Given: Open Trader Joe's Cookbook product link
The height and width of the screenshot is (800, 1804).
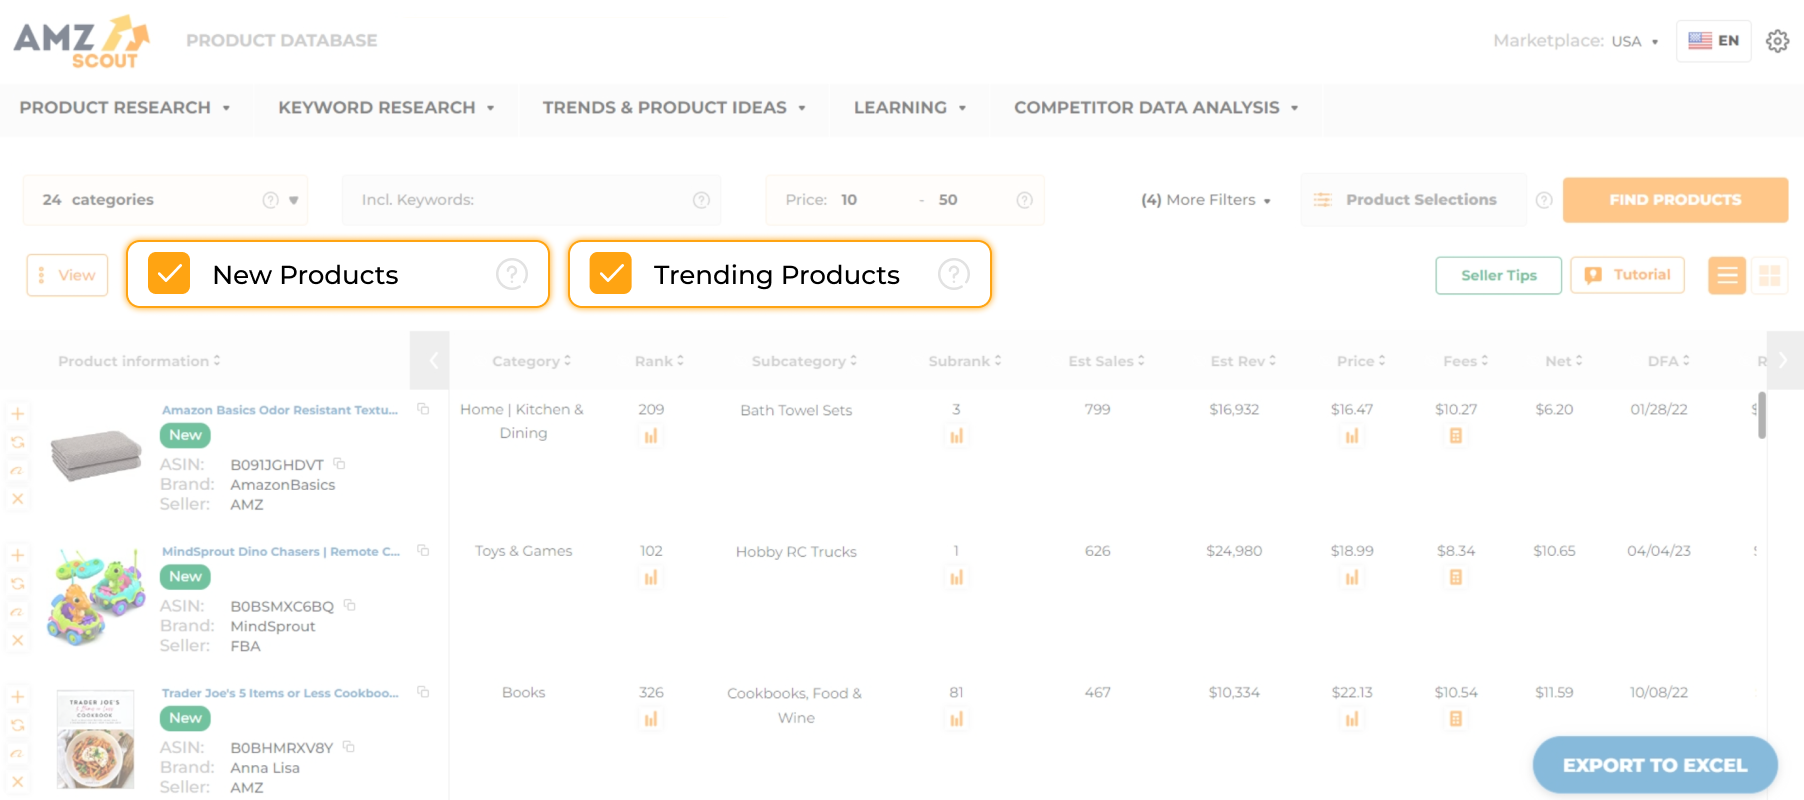Looking at the screenshot, I should click(x=280, y=693).
